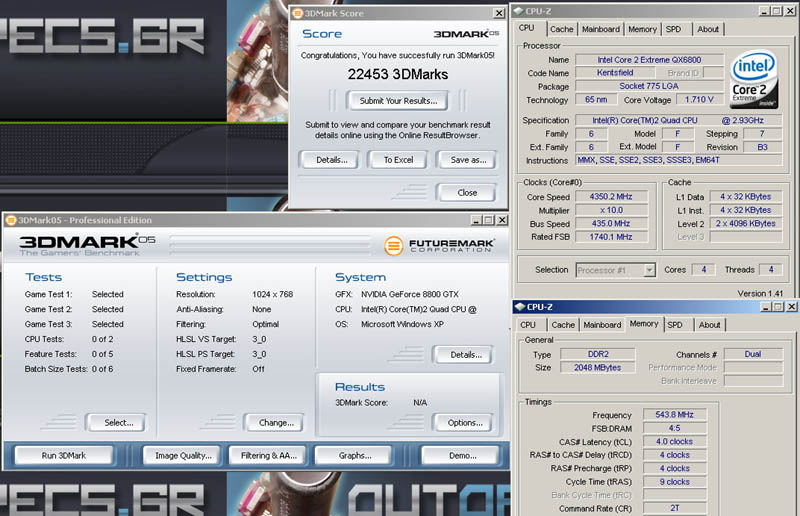Select About tab in lower CPU-Z window
The image size is (800, 516).
[709, 325]
